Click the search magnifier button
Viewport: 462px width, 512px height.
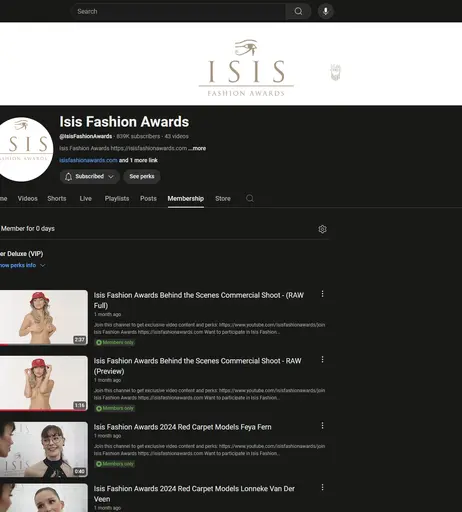point(298,11)
